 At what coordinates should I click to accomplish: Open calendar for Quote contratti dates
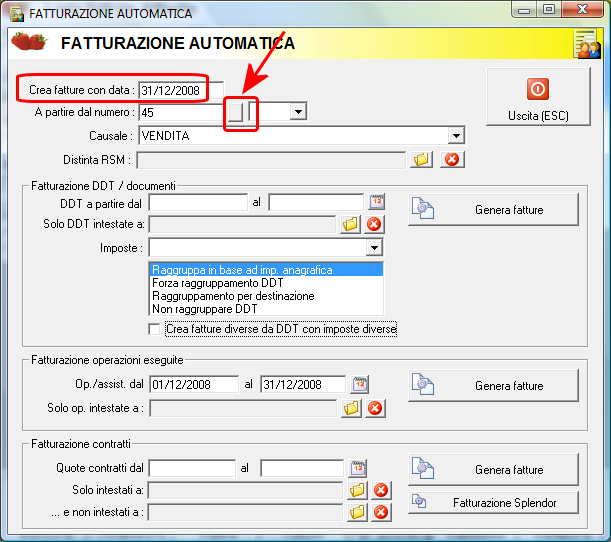358,468
